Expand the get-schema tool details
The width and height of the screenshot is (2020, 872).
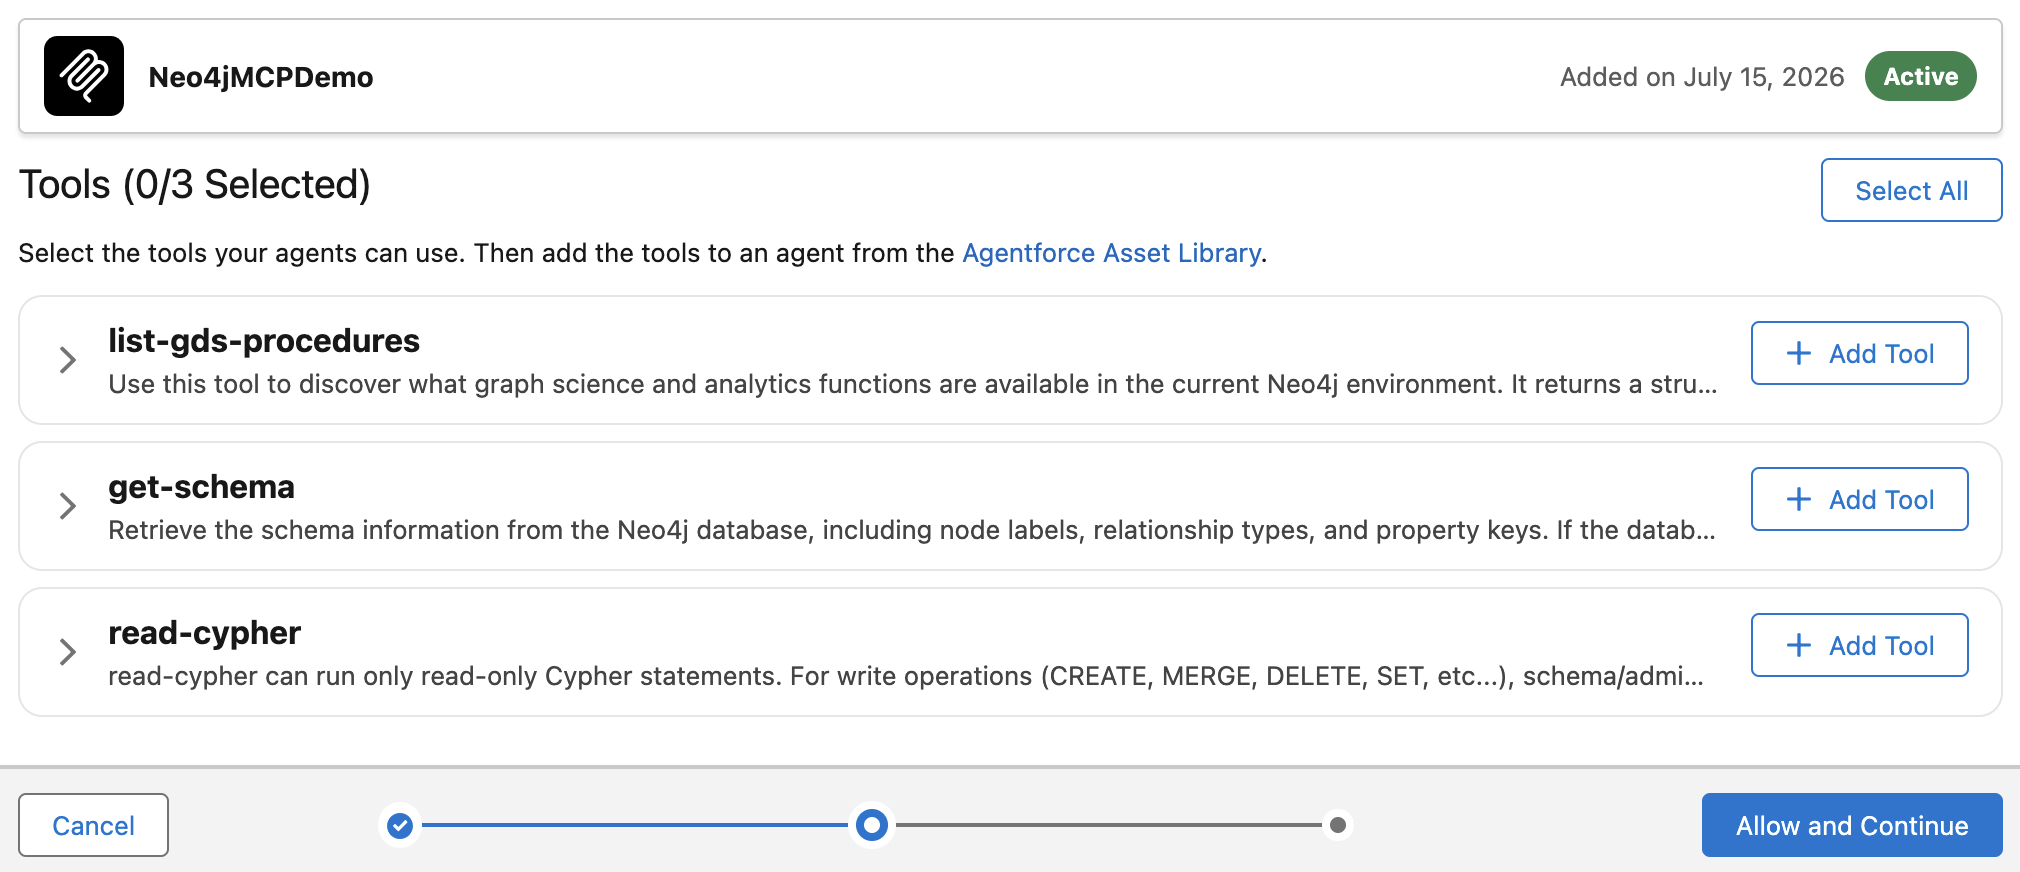tap(67, 506)
